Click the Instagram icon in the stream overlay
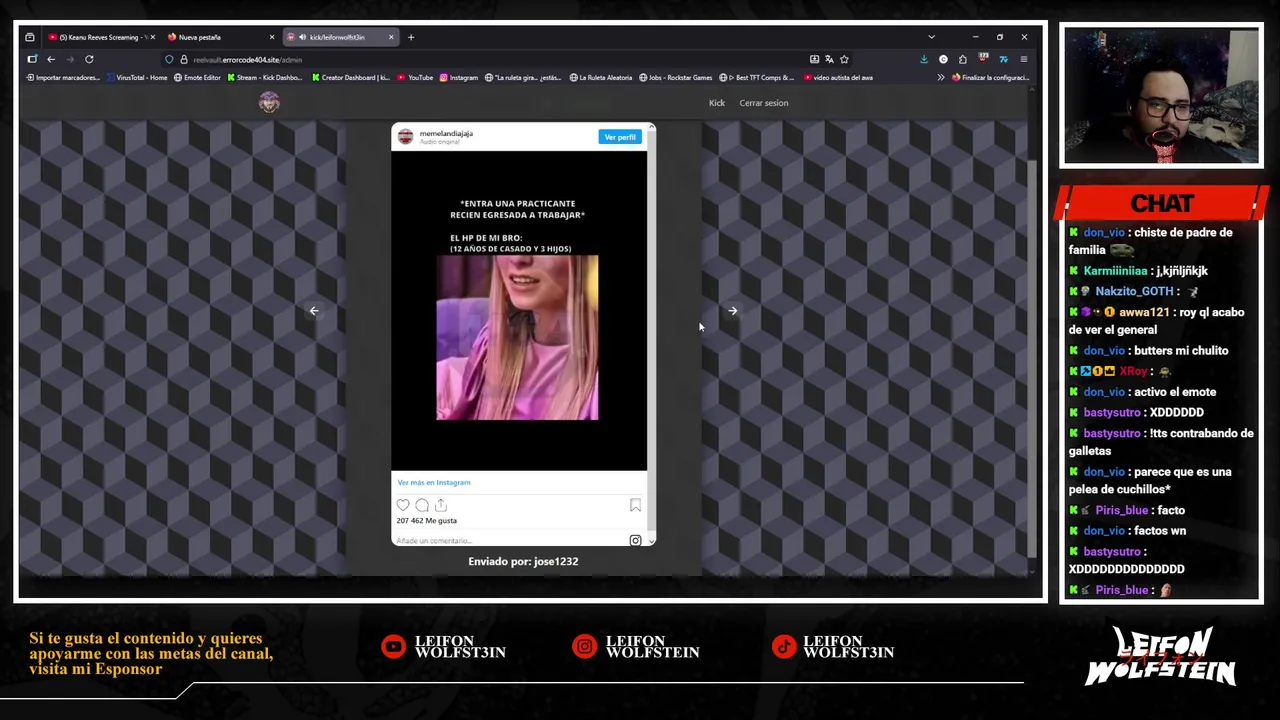Image resolution: width=1280 pixels, height=720 pixels. 584,647
